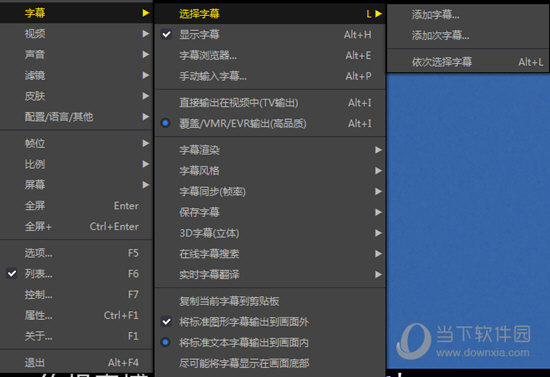
Task: Expand 3D字幕(立体) submenu arrow
Action: pos(378,233)
